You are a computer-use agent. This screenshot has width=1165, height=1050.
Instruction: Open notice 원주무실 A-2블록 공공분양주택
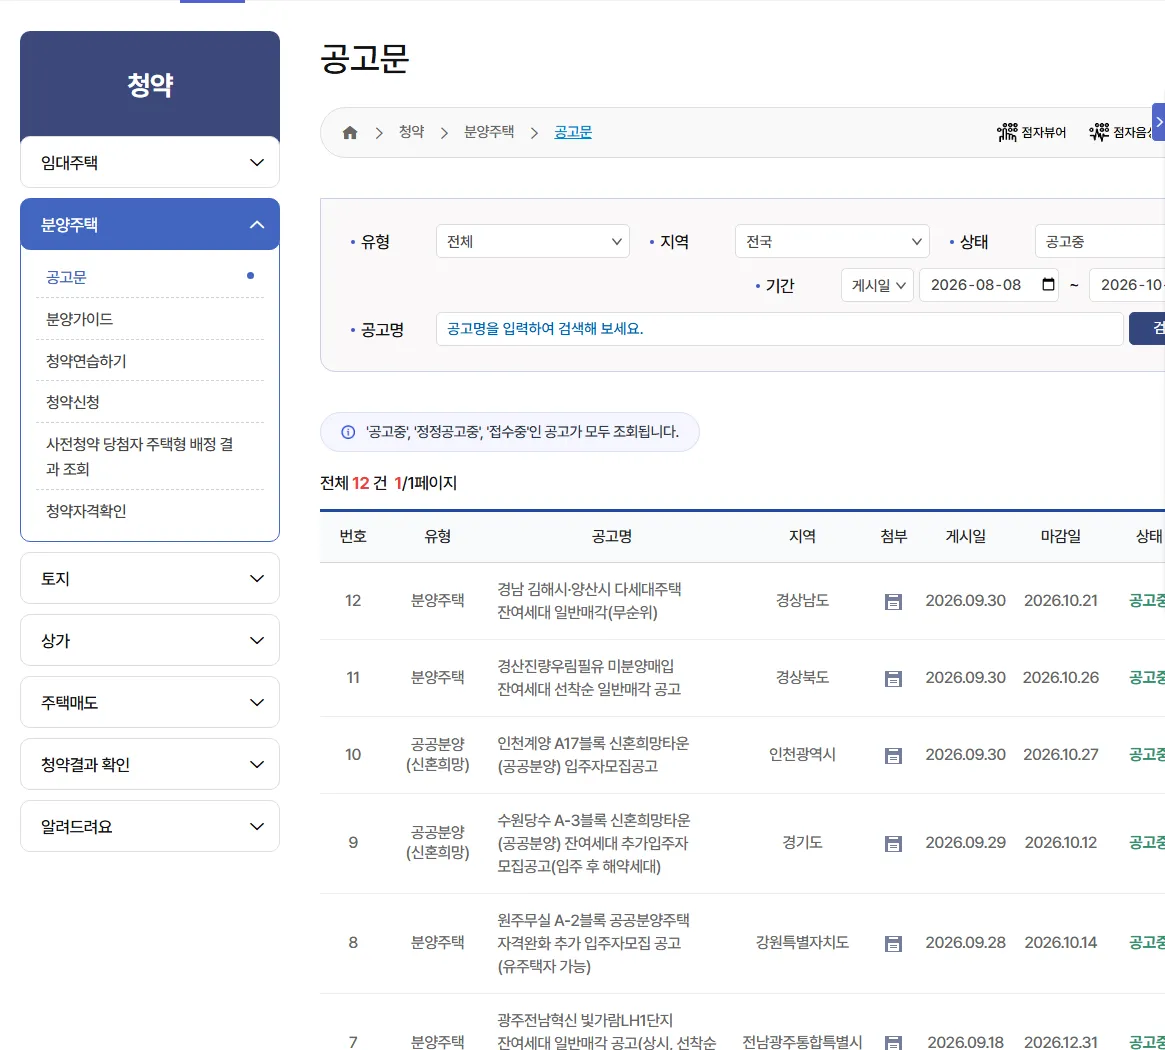point(594,943)
